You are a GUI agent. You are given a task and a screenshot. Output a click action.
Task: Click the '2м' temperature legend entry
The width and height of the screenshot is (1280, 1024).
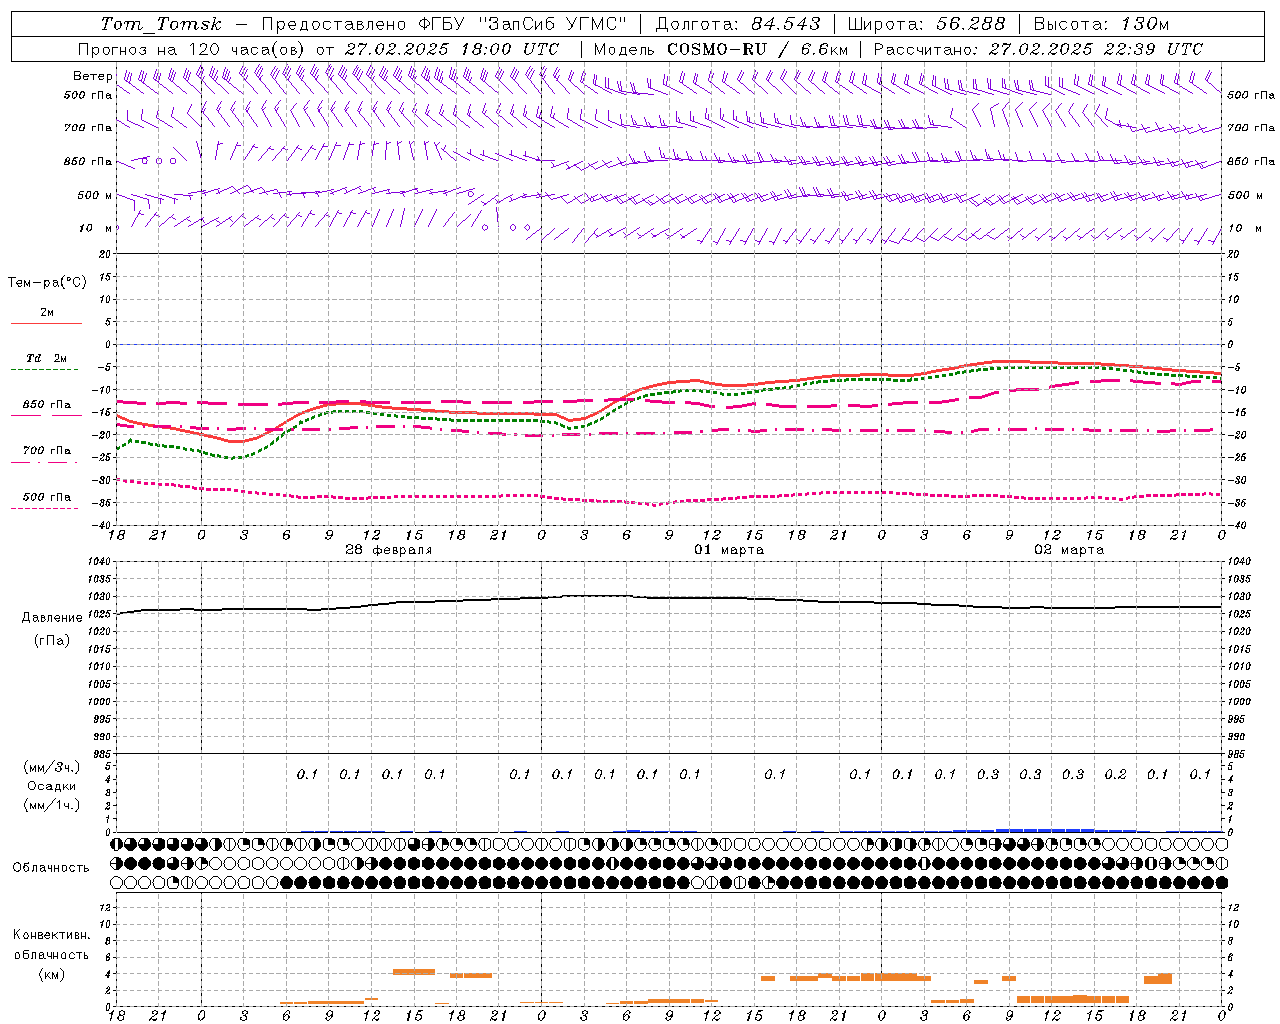(47, 313)
